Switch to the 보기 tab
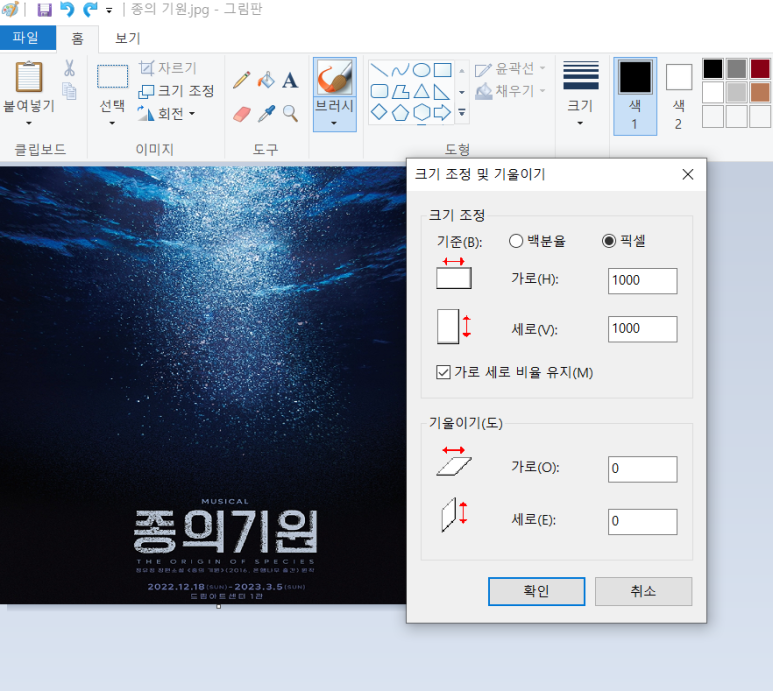Image resolution: width=773 pixels, height=691 pixels. 128,38
